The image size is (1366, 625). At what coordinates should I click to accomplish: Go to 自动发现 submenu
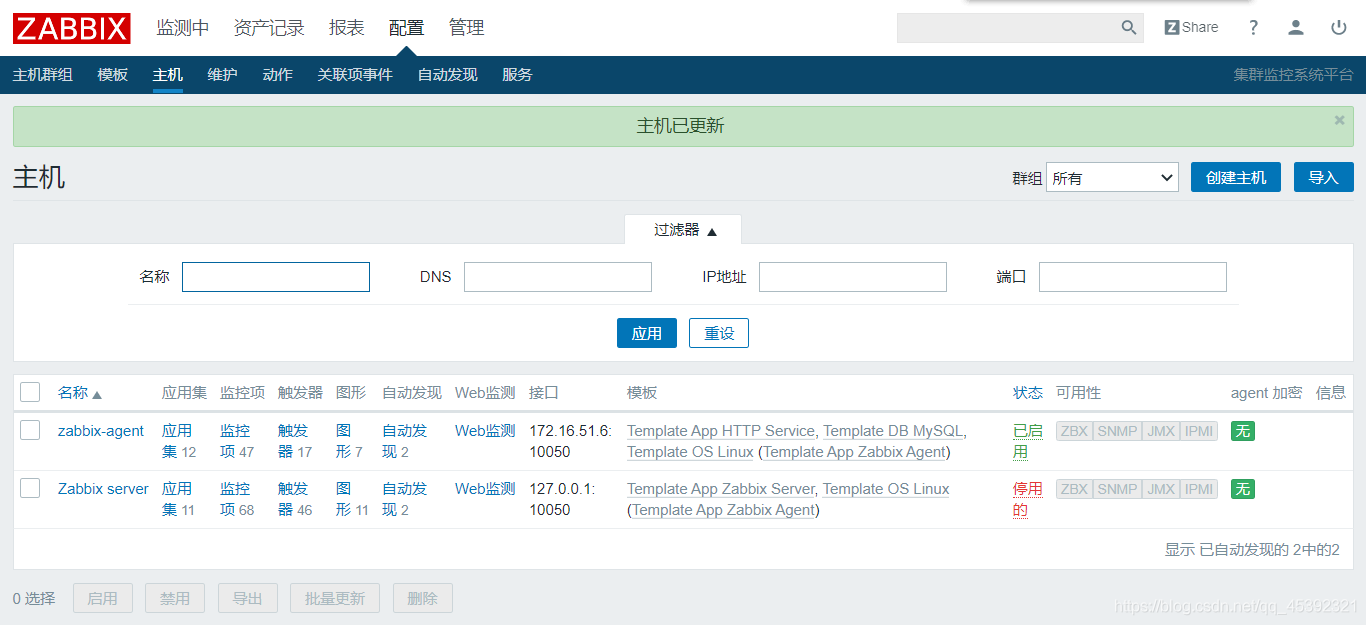click(448, 75)
